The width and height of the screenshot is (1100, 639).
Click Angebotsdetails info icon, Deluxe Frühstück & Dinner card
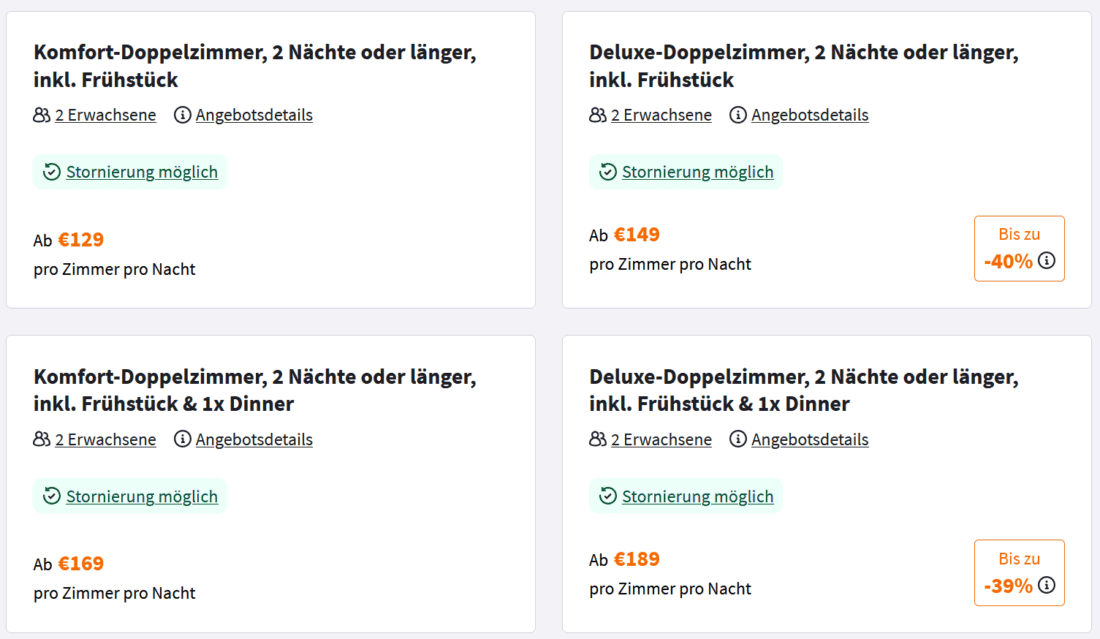tap(738, 439)
